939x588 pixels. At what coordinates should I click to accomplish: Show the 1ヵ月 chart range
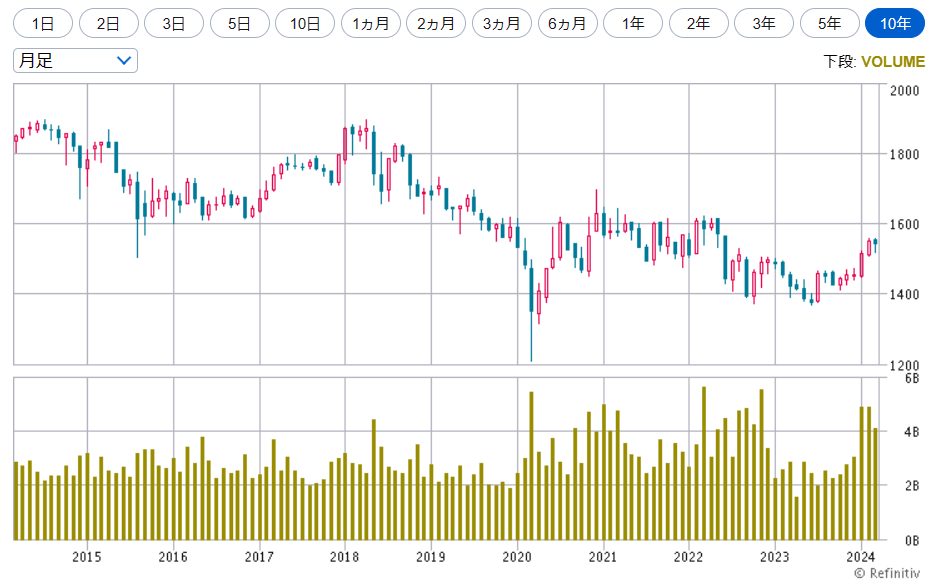click(371, 23)
